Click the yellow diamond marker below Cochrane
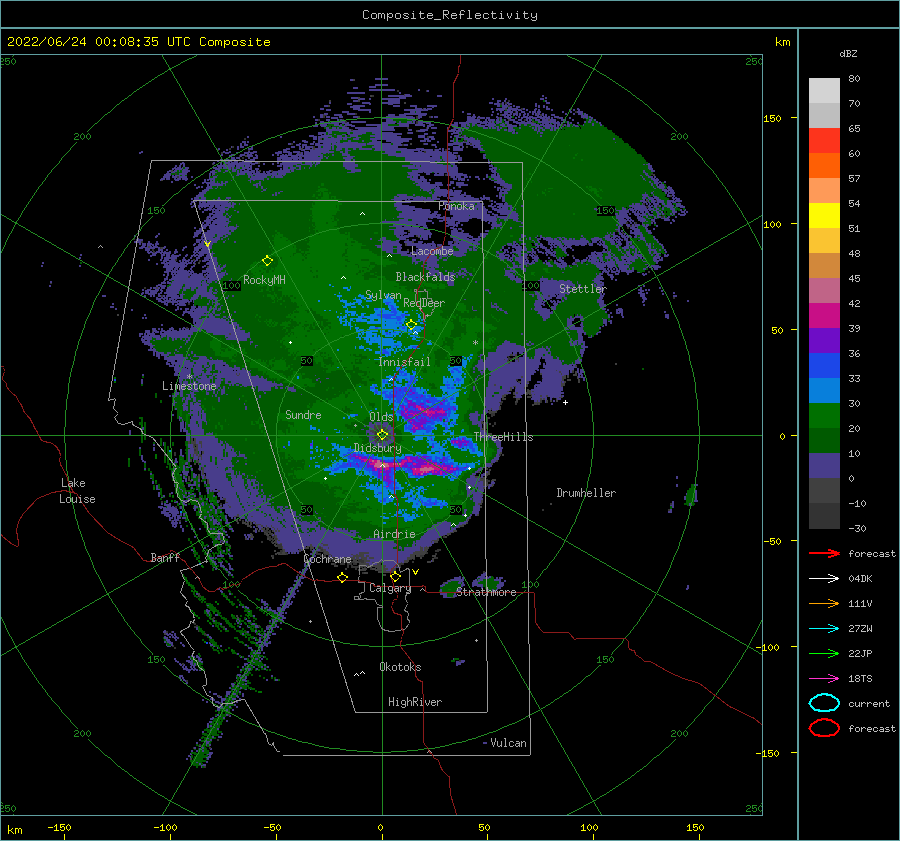The image size is (900, 841). click(x=342, y=578)
